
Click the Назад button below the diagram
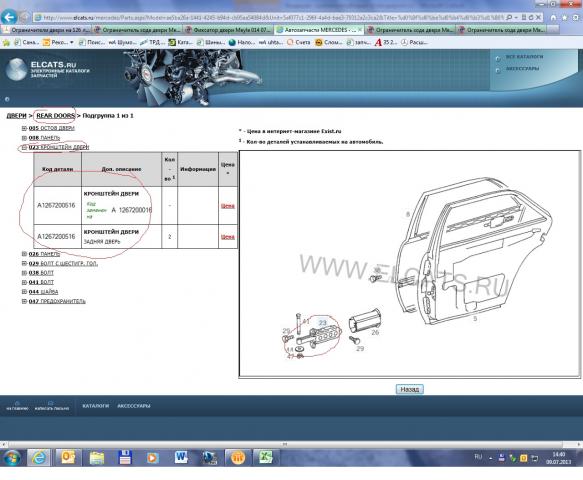(x=409, y=389)
